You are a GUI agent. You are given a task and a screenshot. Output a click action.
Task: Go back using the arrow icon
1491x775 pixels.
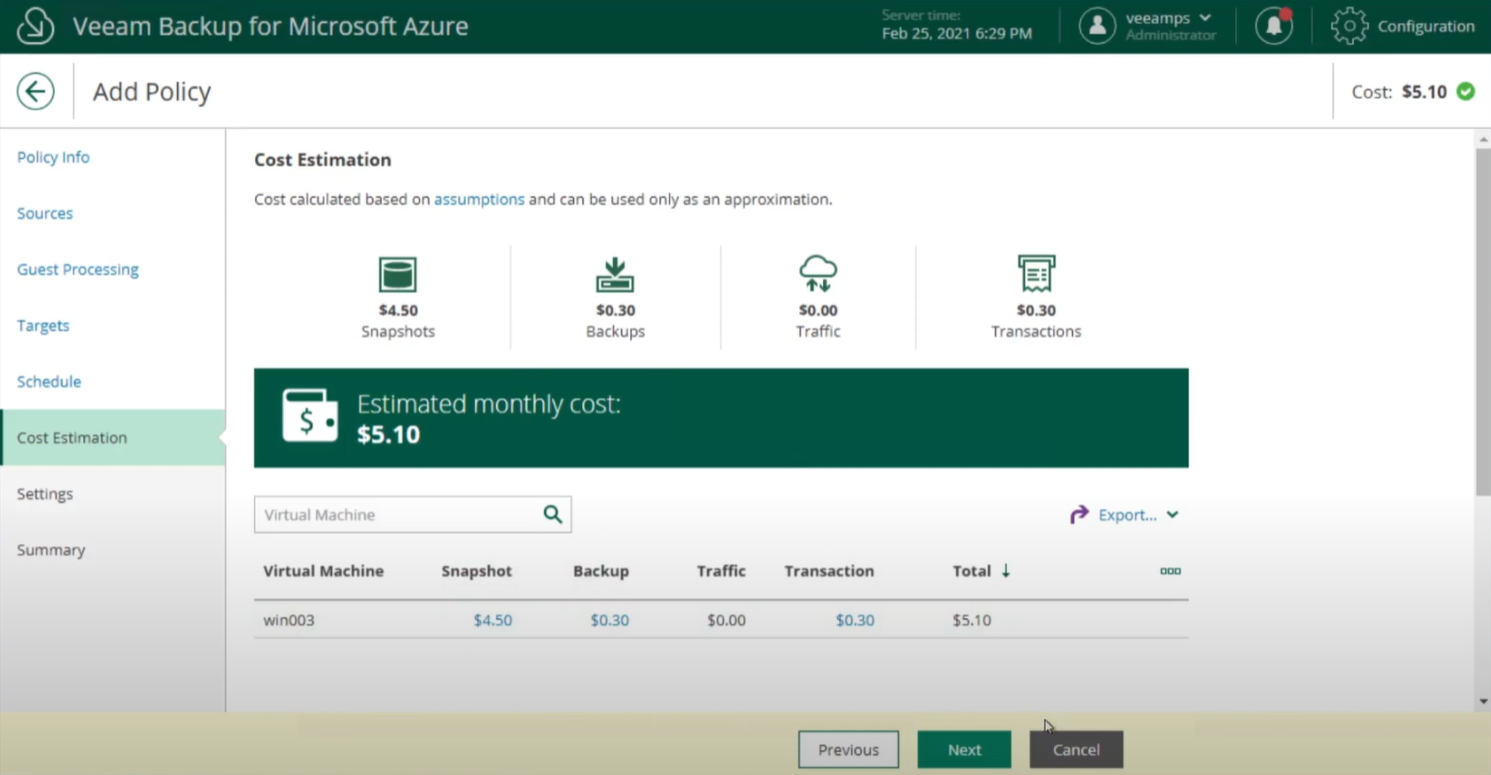[x=36, y=91]
